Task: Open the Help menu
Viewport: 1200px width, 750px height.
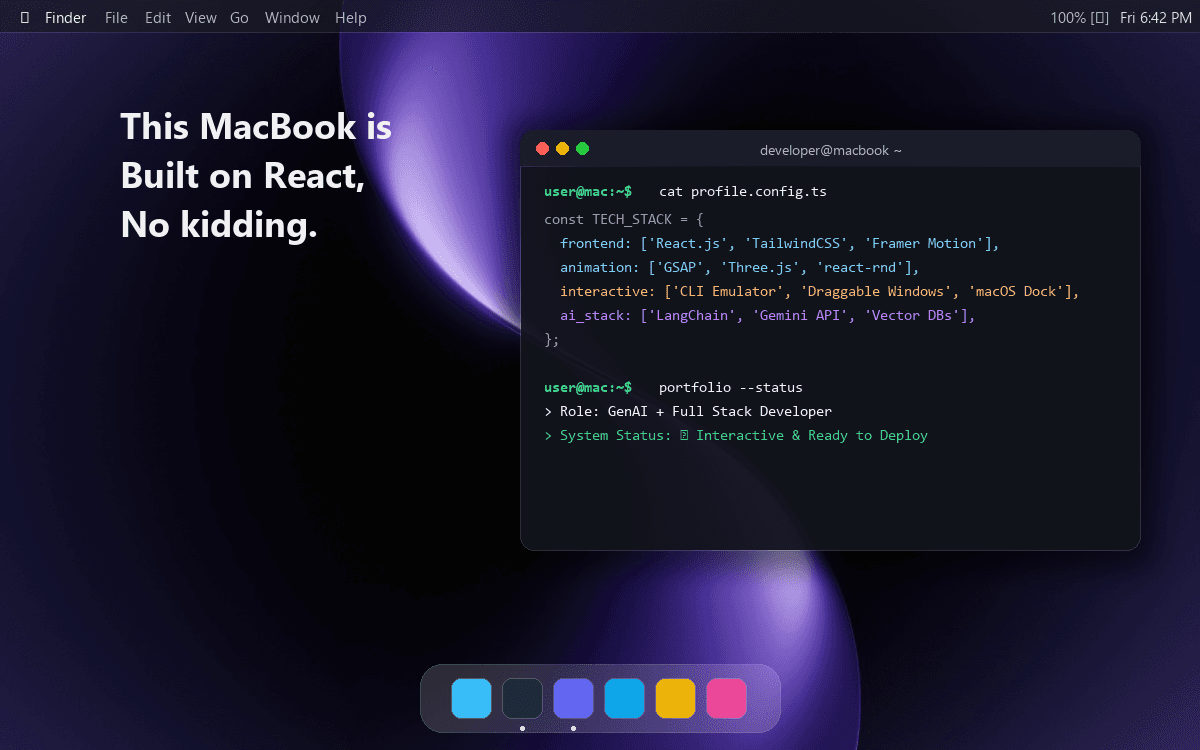Action: click(351, 18)
